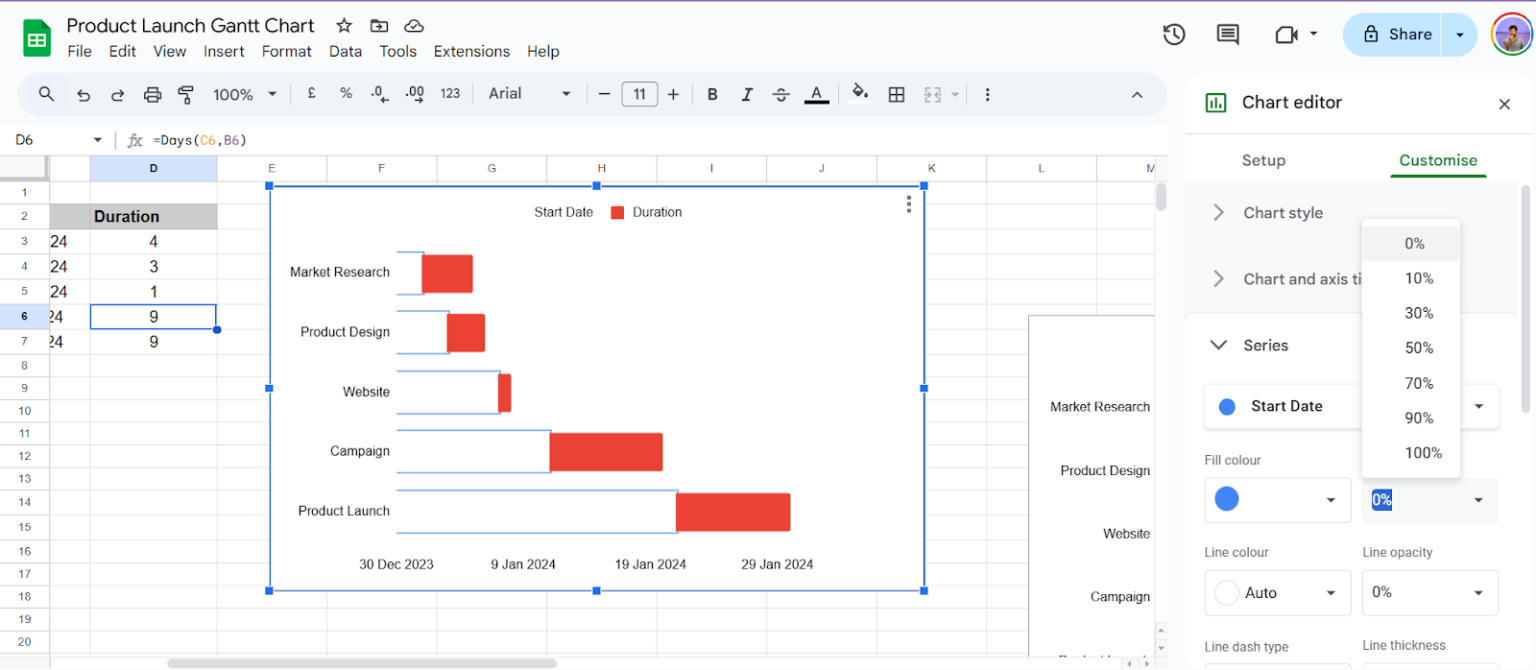Switch to the Setup tab
Image resolution: width=1536 pixels, height=670 pixels.
pos(1264,160)
